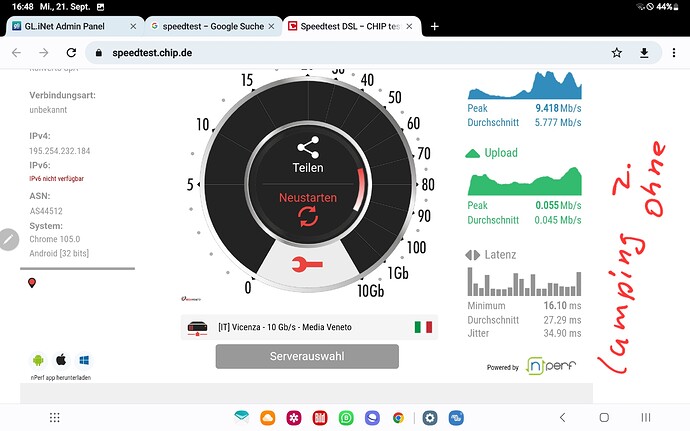The height and width of the screenshot is (431, 690).
Task: Launch Chrome from the taskbar
Action: [x=398, y=417]
